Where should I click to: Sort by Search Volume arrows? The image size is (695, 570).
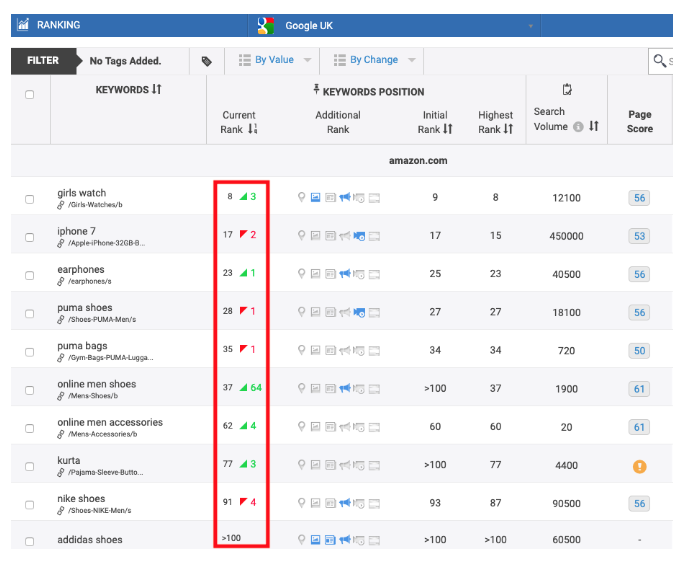594,126
